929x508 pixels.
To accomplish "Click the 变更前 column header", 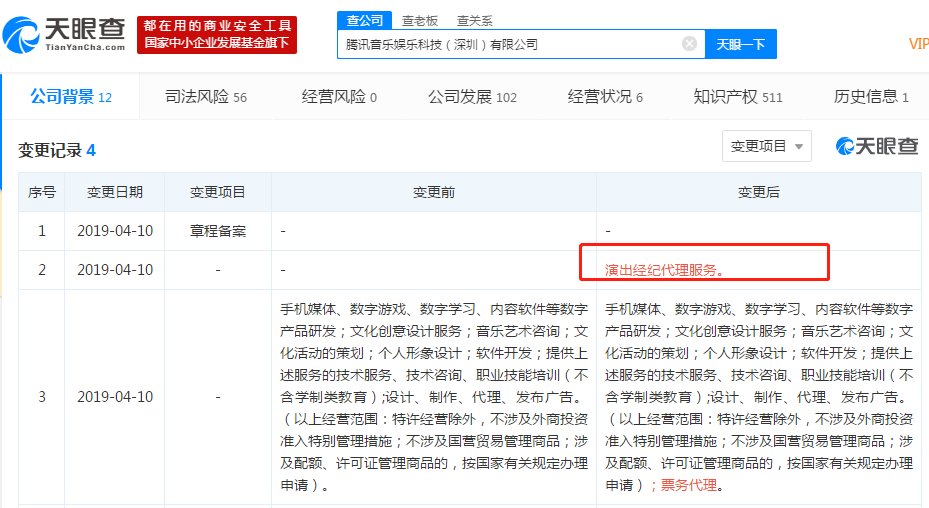I will 434,192.
